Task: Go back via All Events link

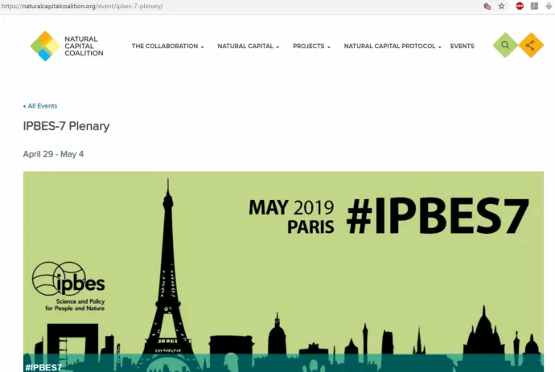Action: (40, 106)
